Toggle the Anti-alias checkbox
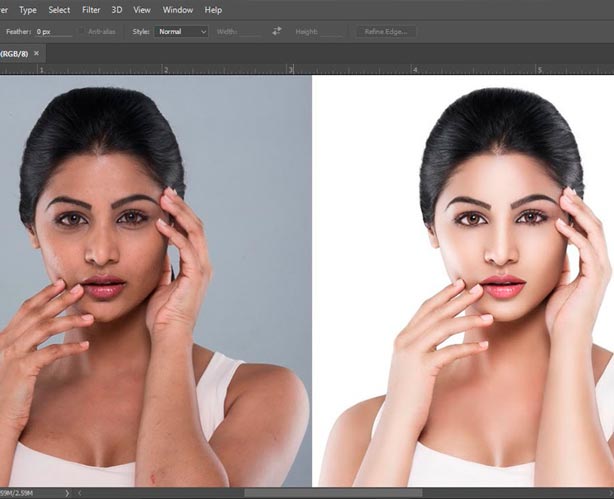The width and height of the screenshot is (614, 499). (x=82, y=32)
